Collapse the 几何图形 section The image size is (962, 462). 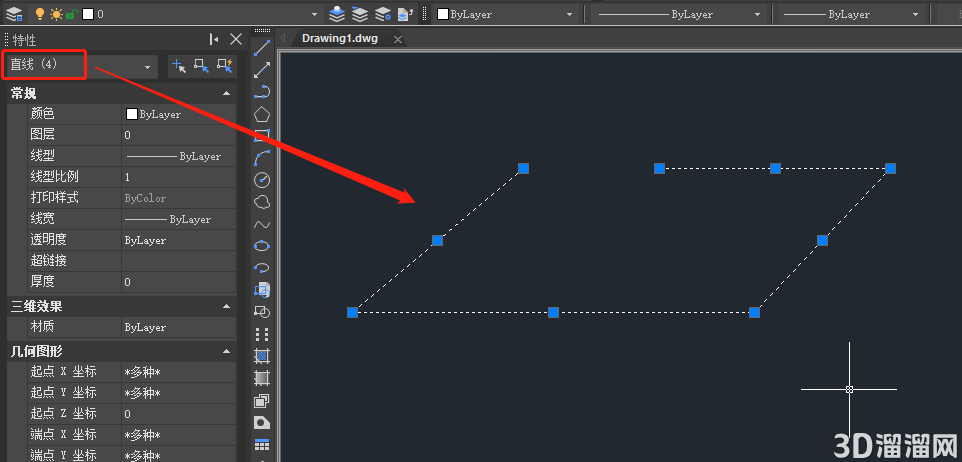click(x=226, y=352)
